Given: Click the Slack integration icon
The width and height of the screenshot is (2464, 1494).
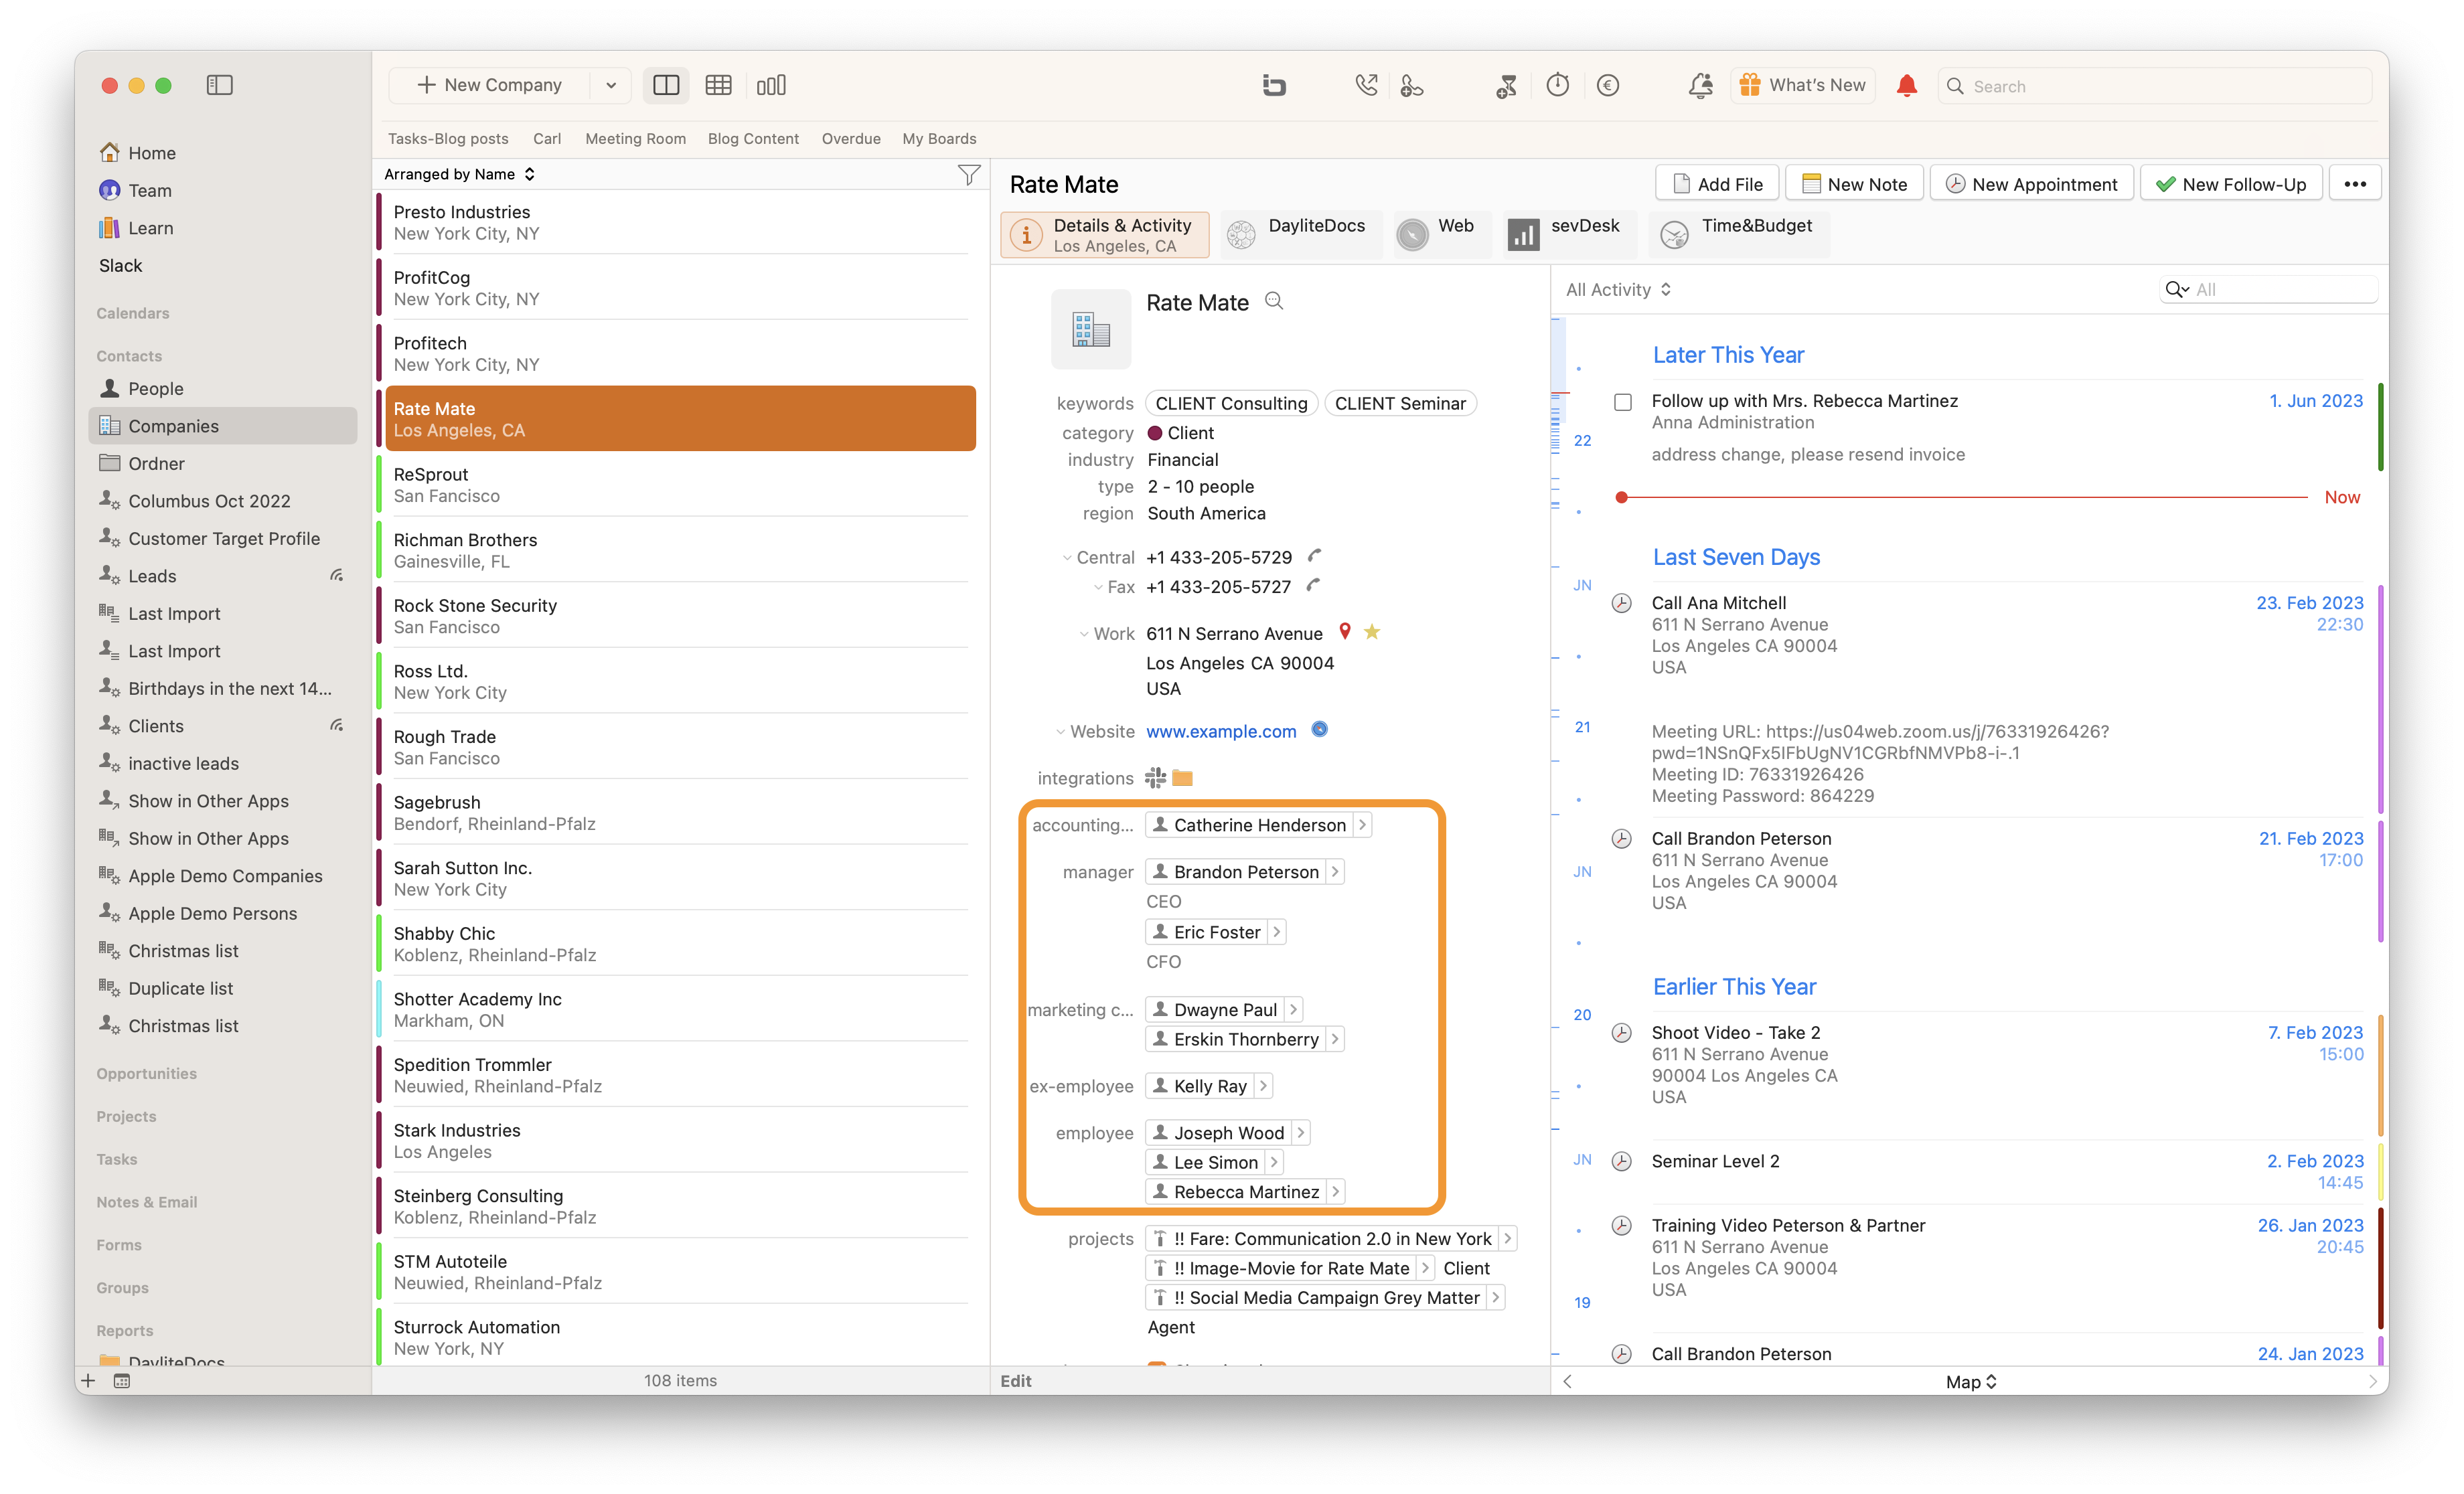Looking at the screenshot, I should click(1156, 777).
